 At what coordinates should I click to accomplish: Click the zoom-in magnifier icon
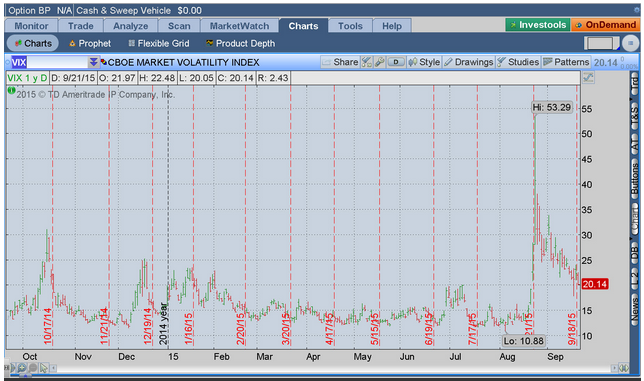click(22, 368)
